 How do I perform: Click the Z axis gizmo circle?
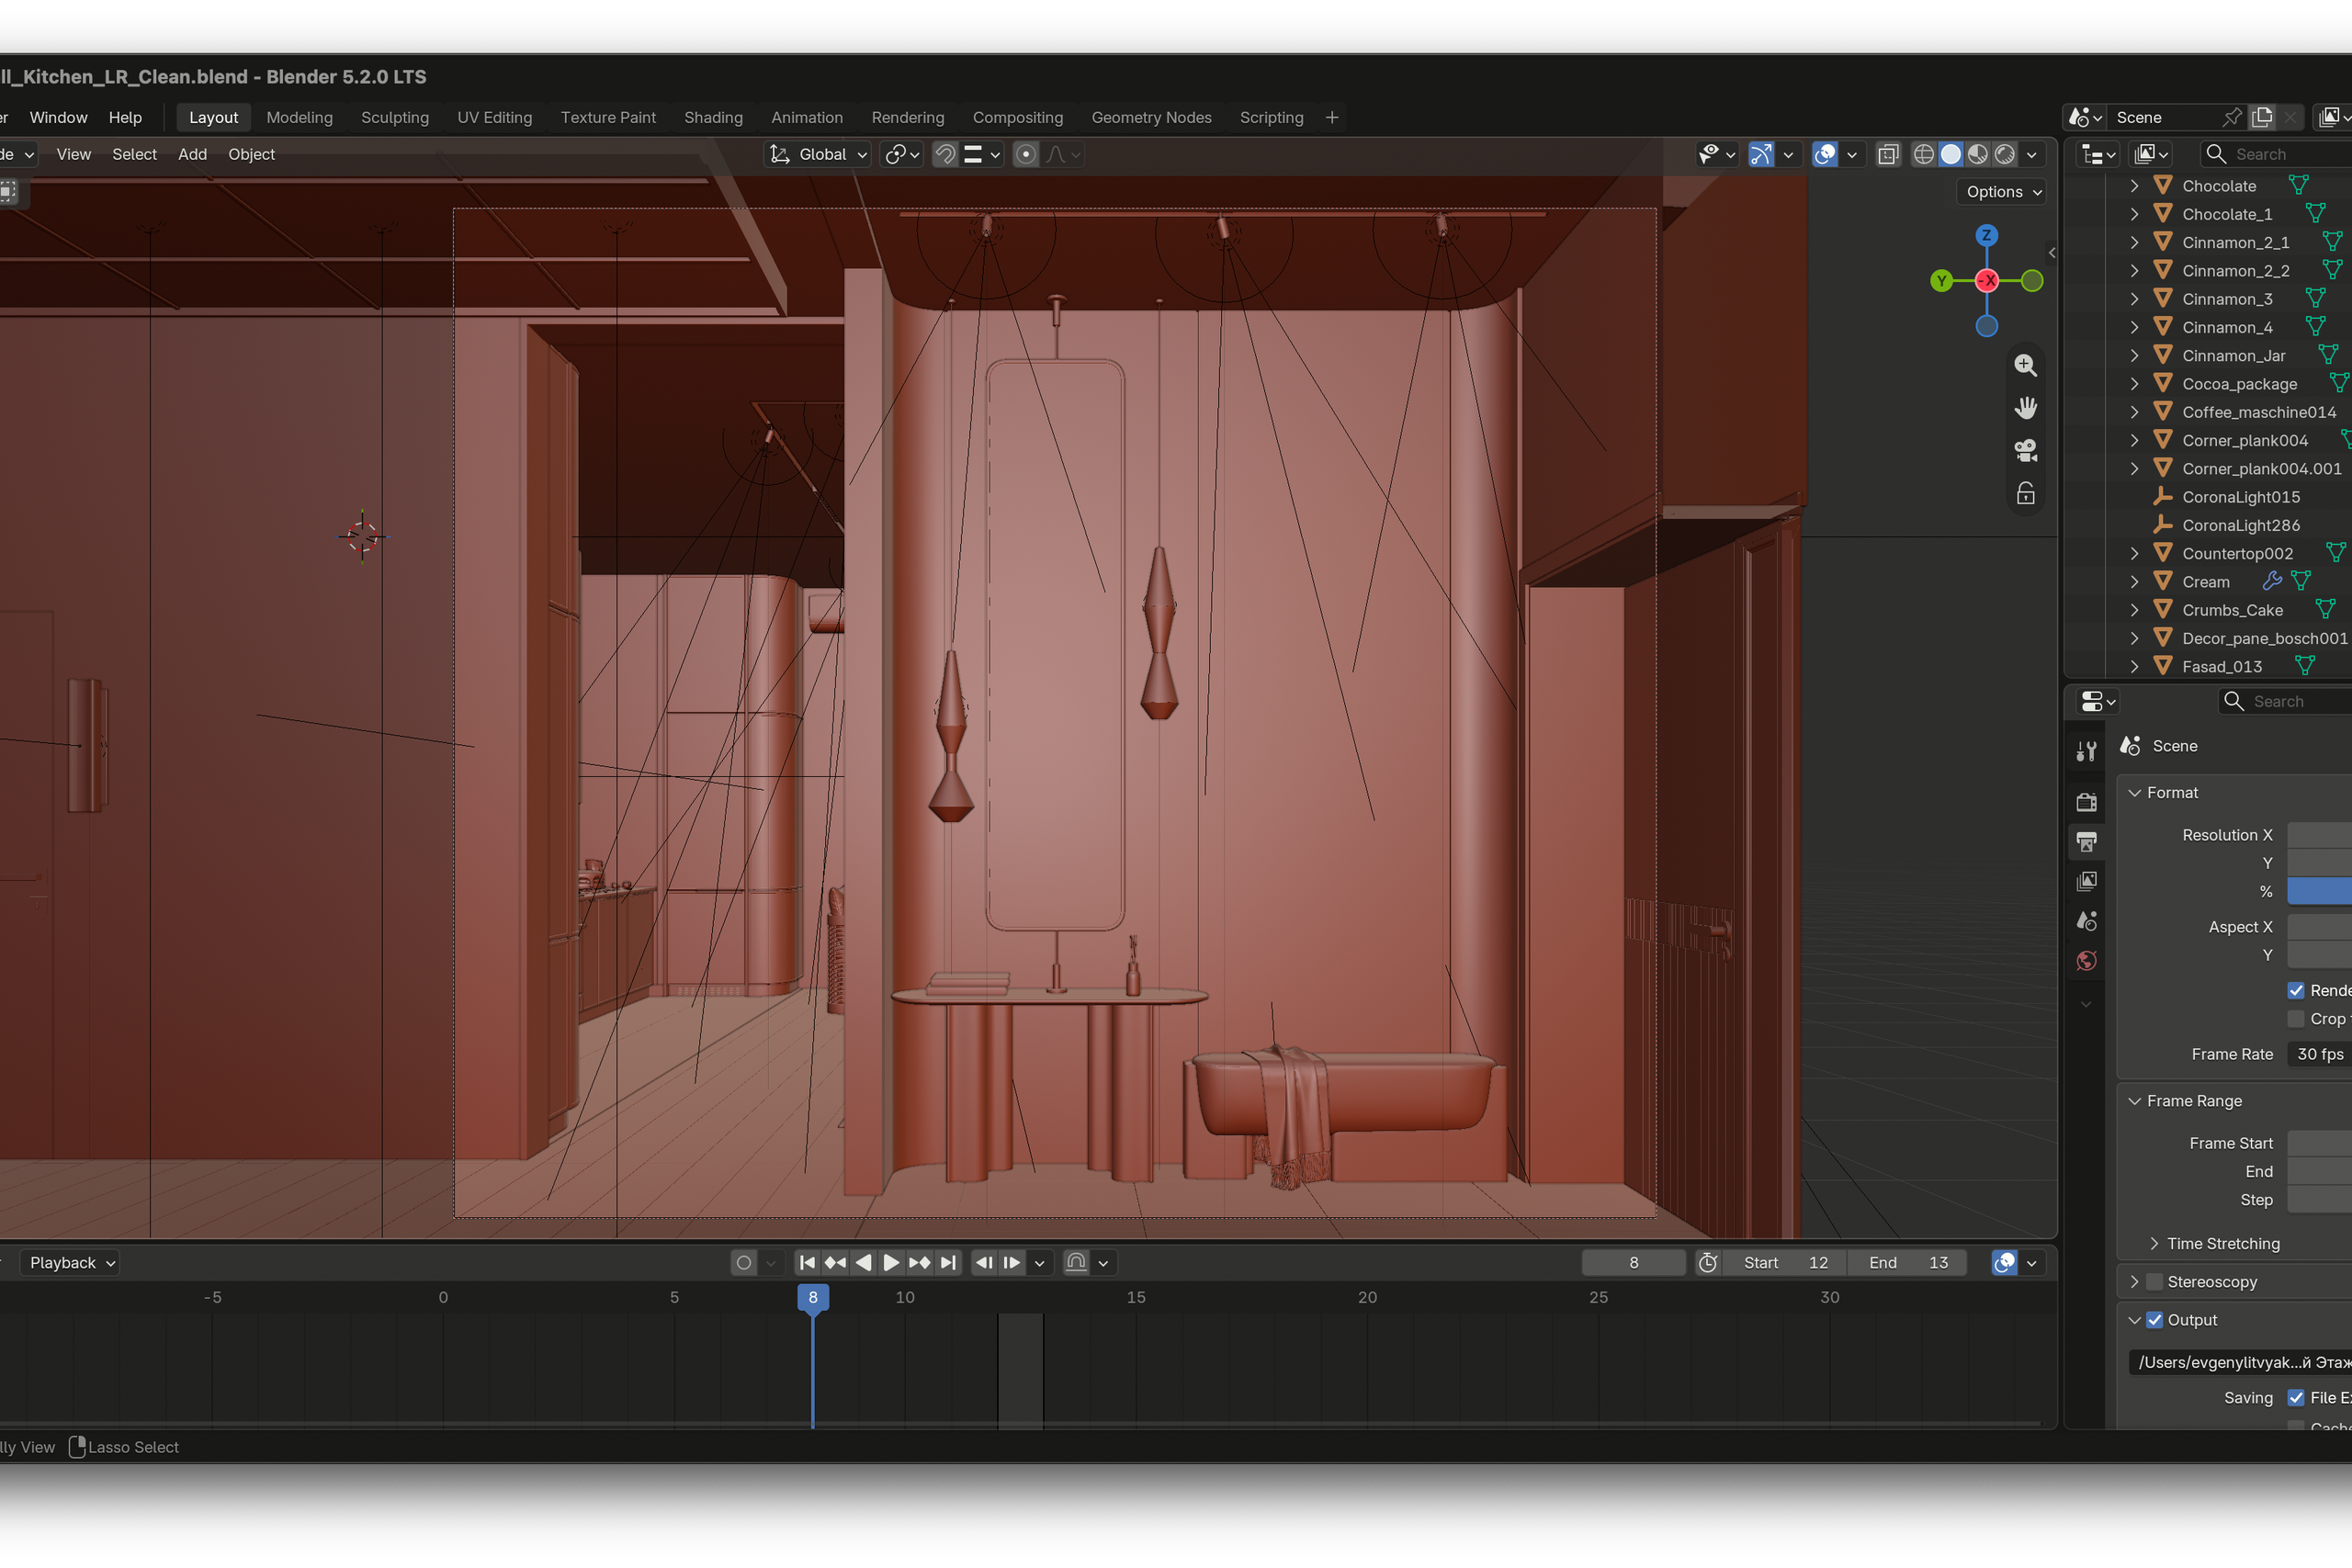1987,235
